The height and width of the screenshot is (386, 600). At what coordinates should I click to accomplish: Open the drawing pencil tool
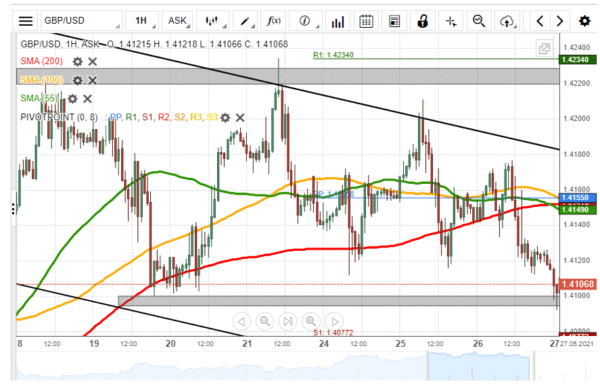(x=245, y=21)
